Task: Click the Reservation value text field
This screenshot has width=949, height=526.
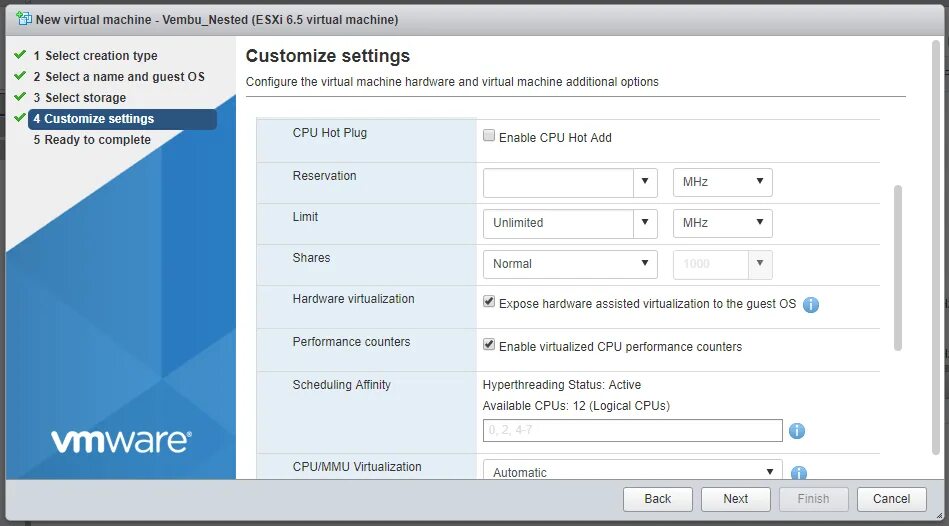Action: tap(558, 182)
